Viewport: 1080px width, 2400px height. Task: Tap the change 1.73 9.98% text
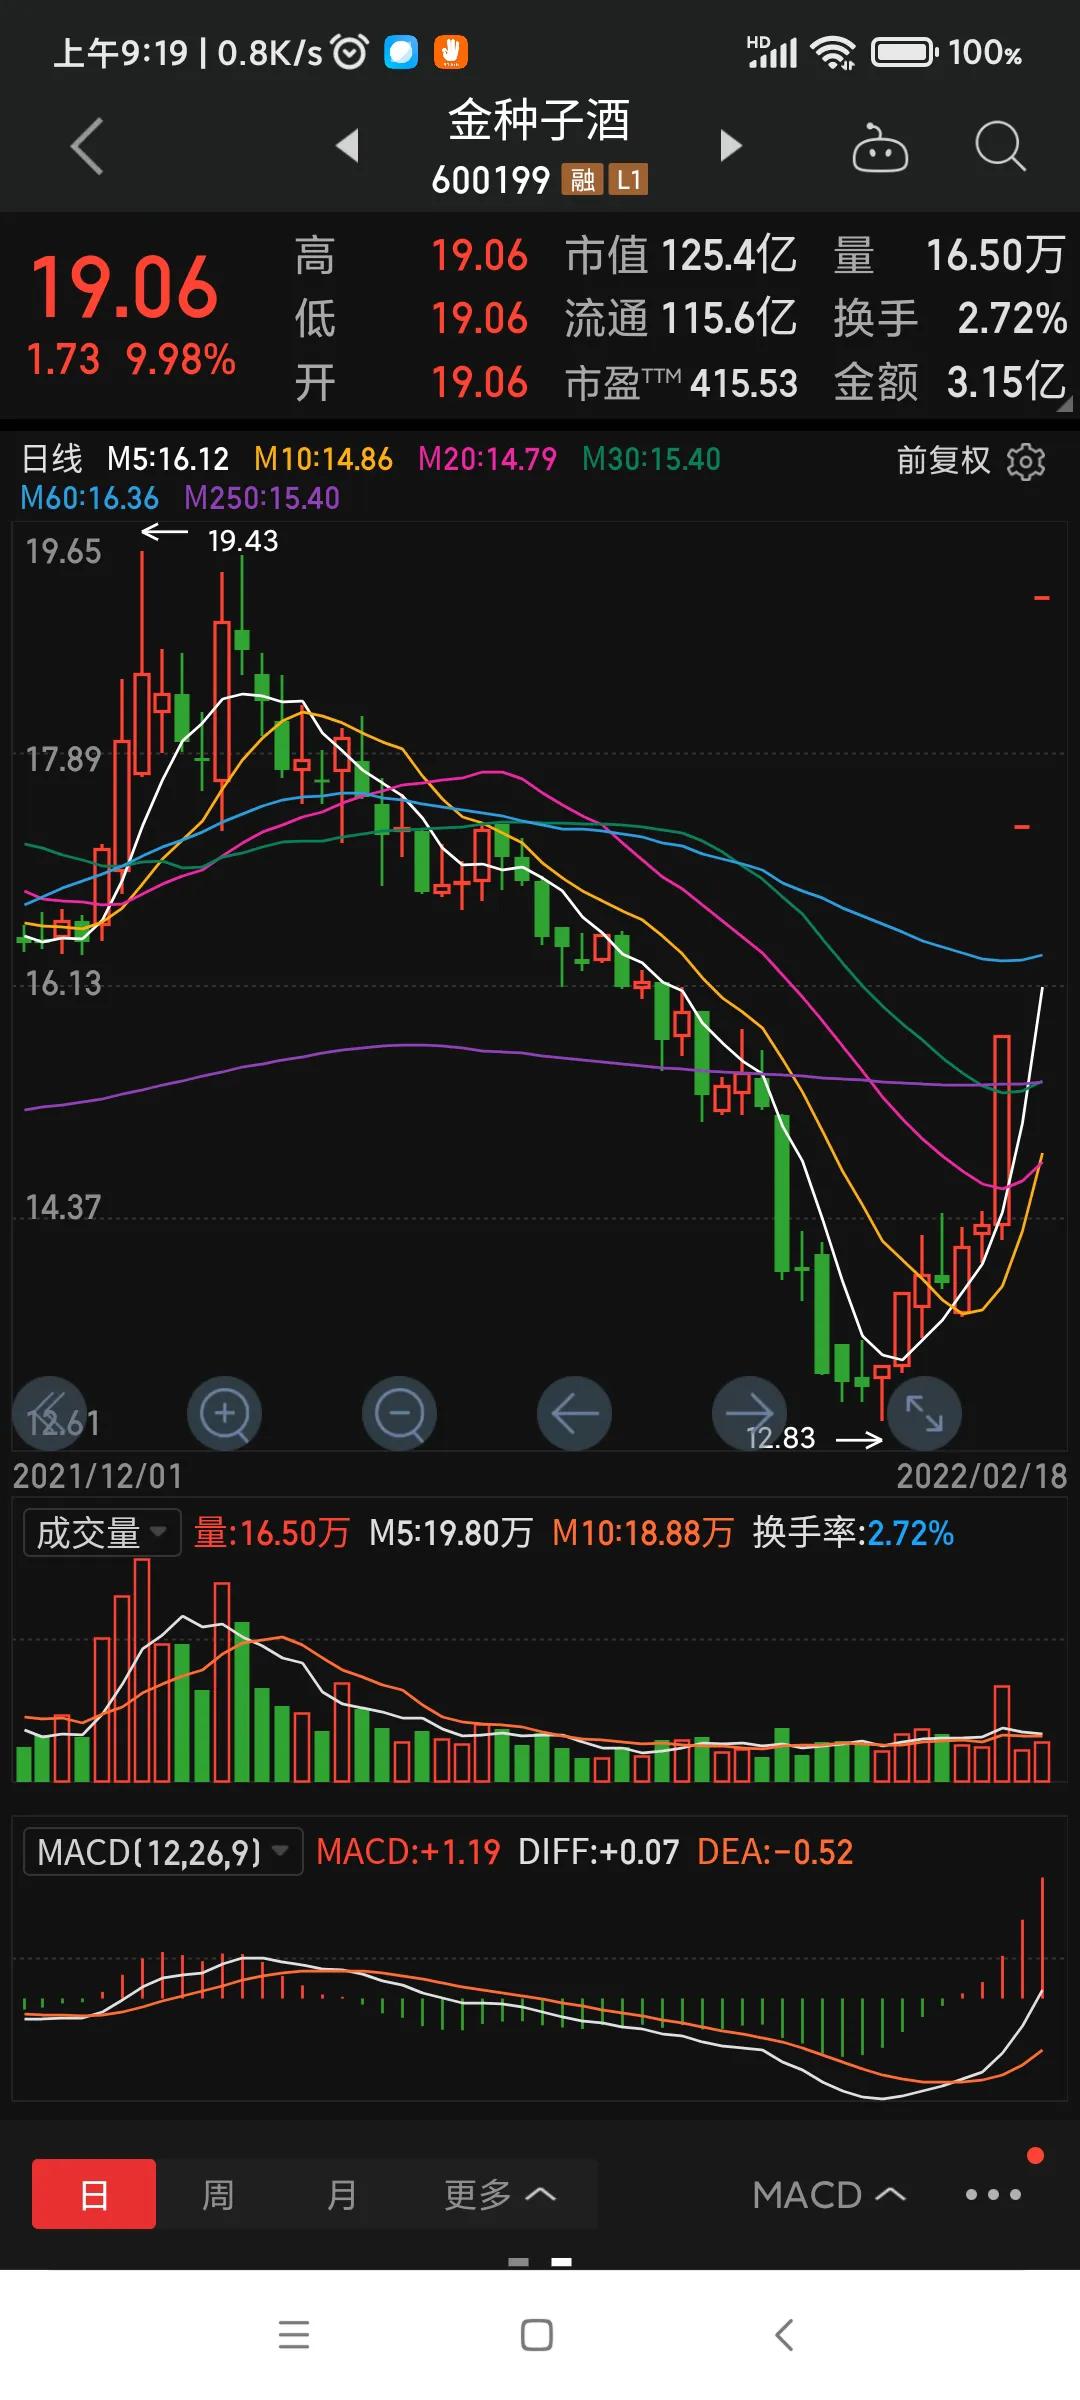click(x=131, y=360)
